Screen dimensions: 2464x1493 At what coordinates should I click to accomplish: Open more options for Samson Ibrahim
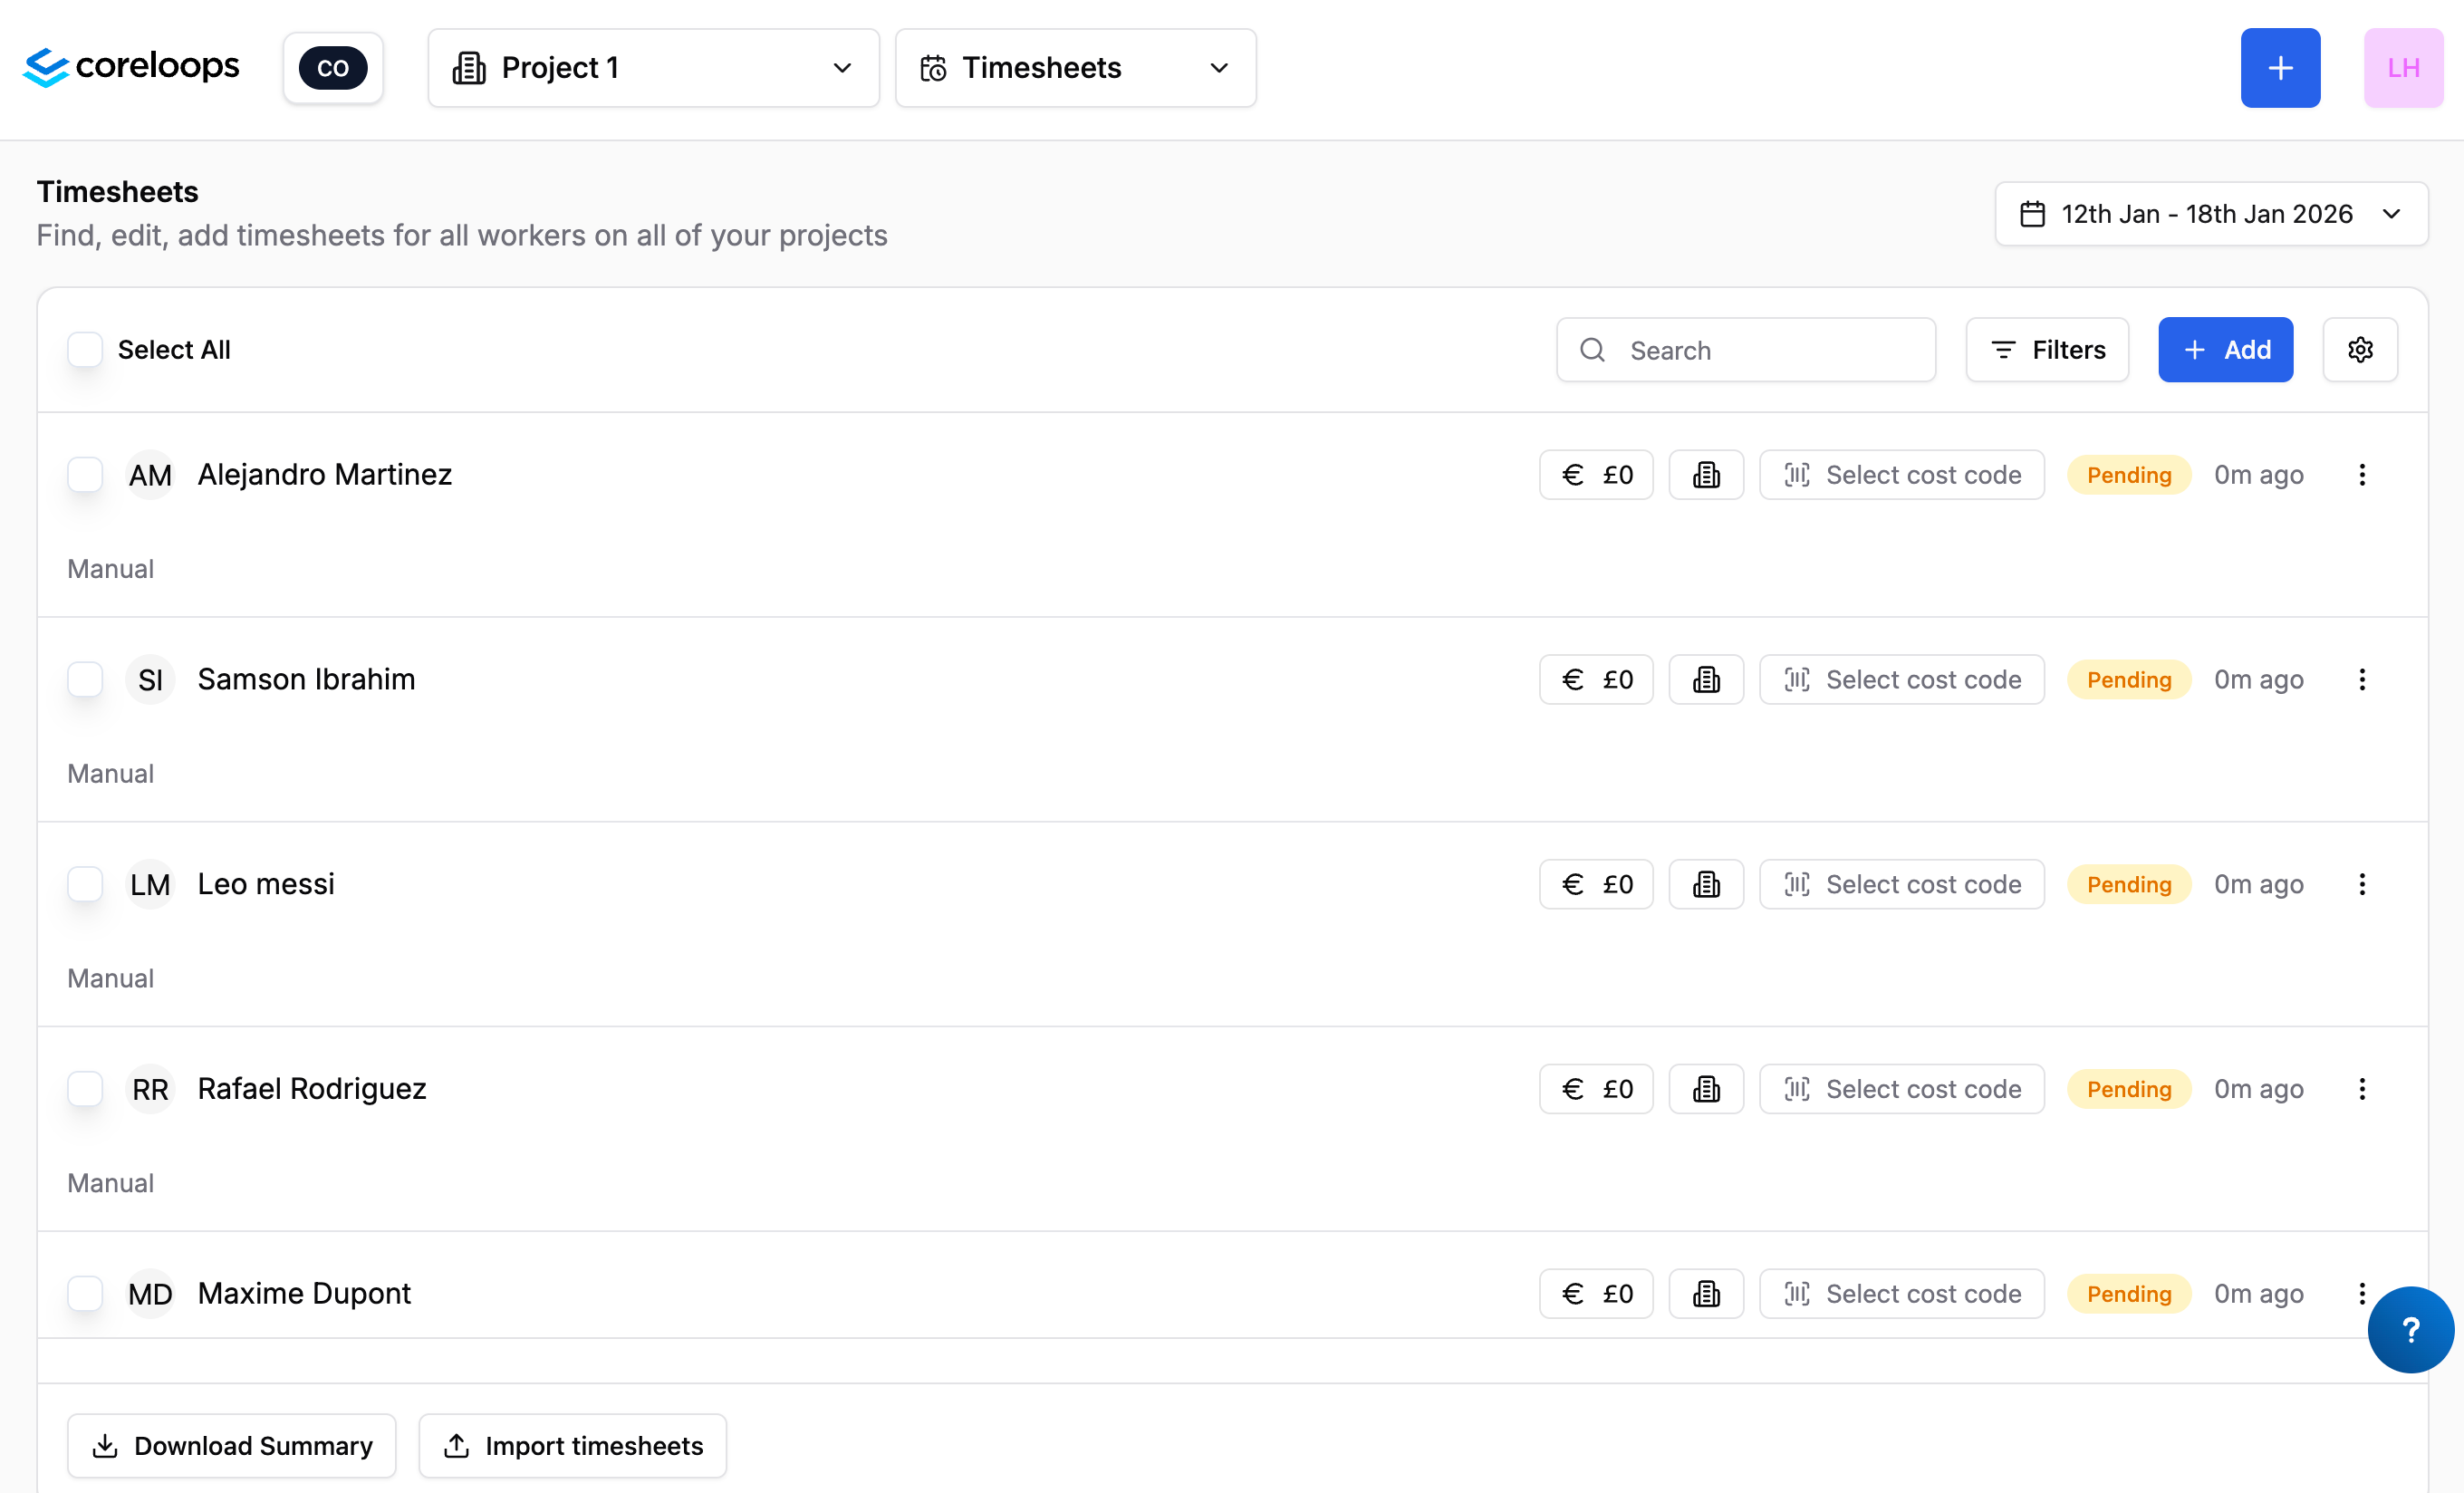point(2362,680)
